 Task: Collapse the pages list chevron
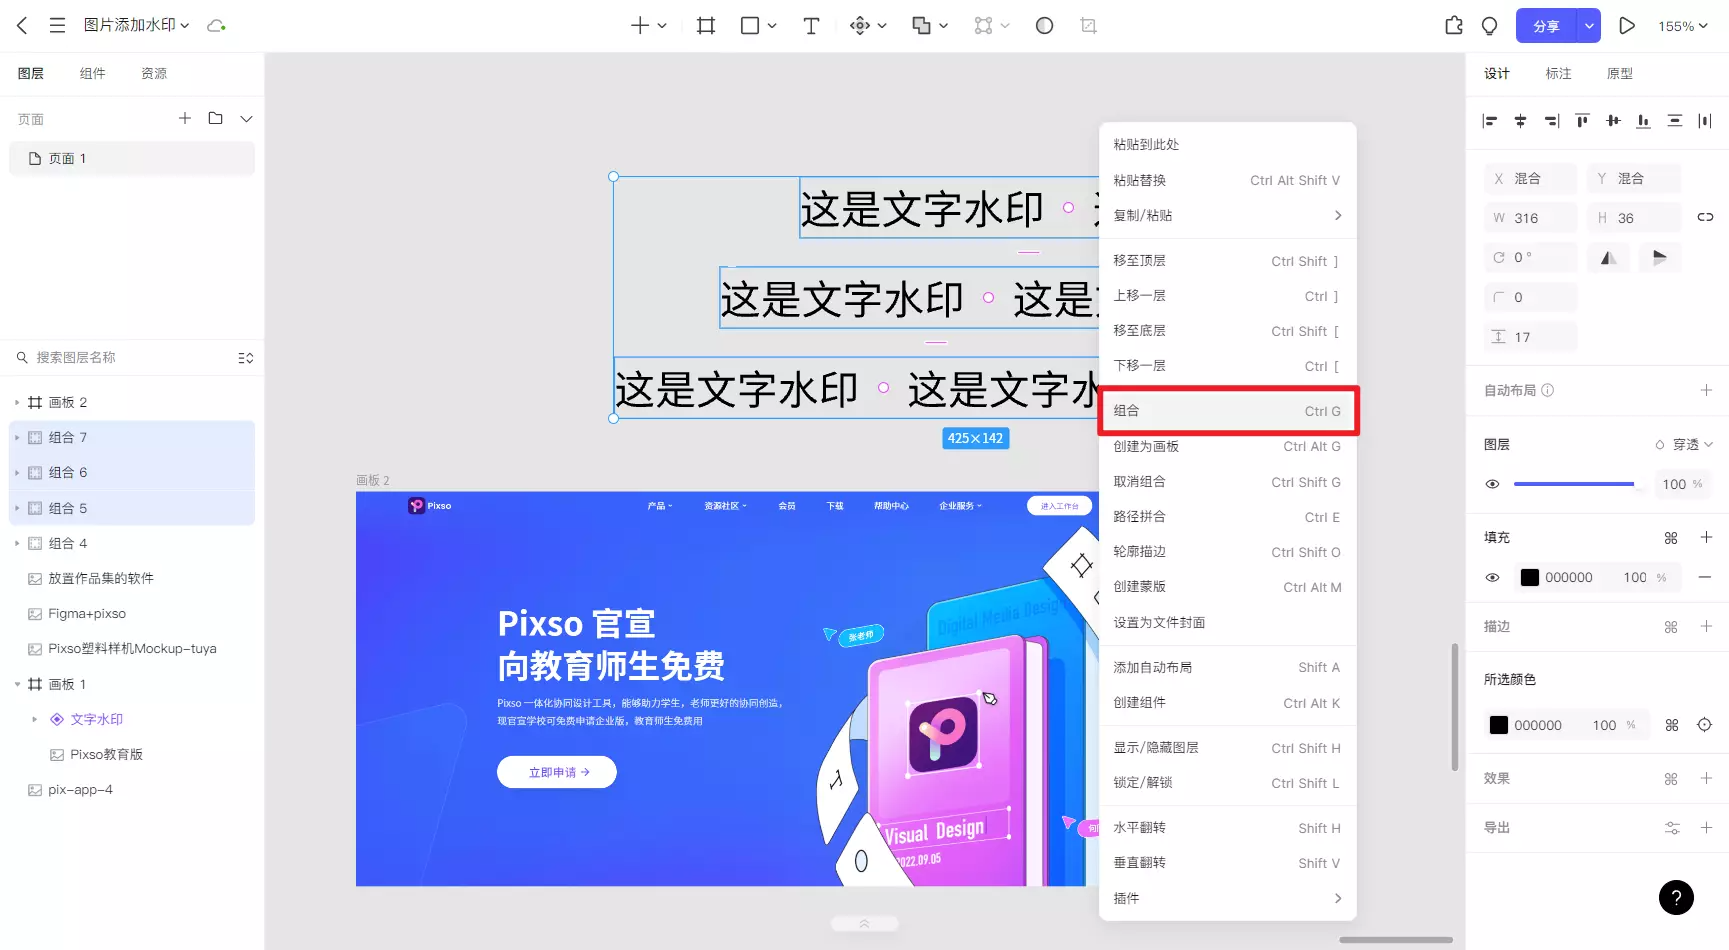click(246, 118)
